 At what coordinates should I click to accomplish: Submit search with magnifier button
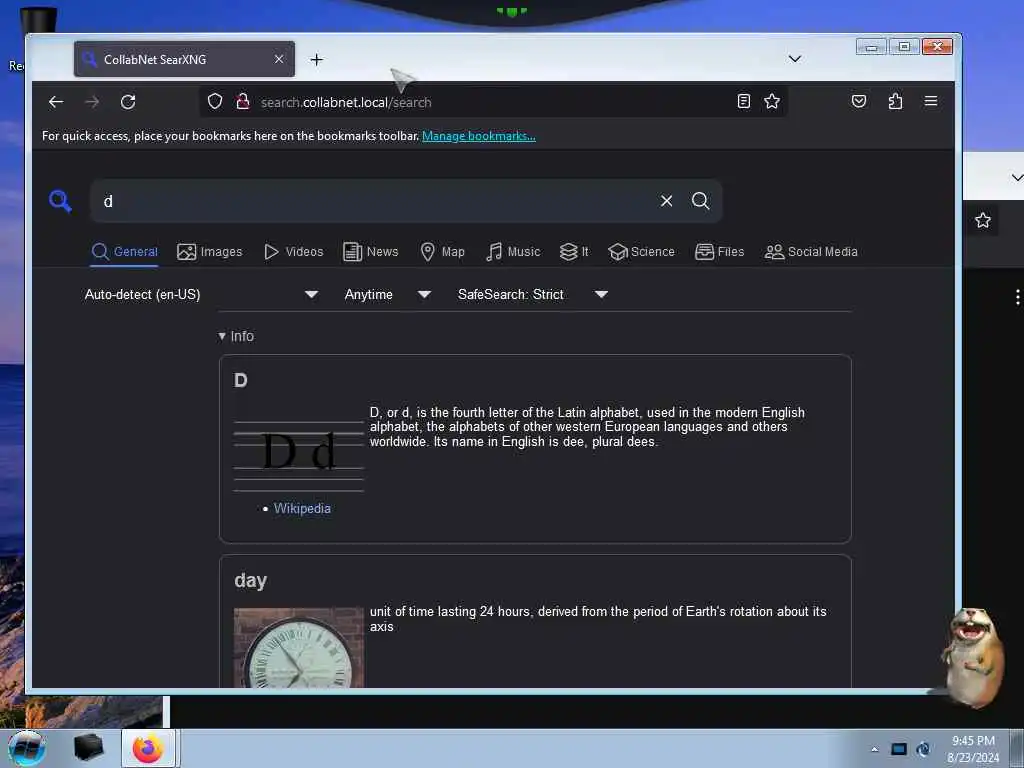coord(700,201)
